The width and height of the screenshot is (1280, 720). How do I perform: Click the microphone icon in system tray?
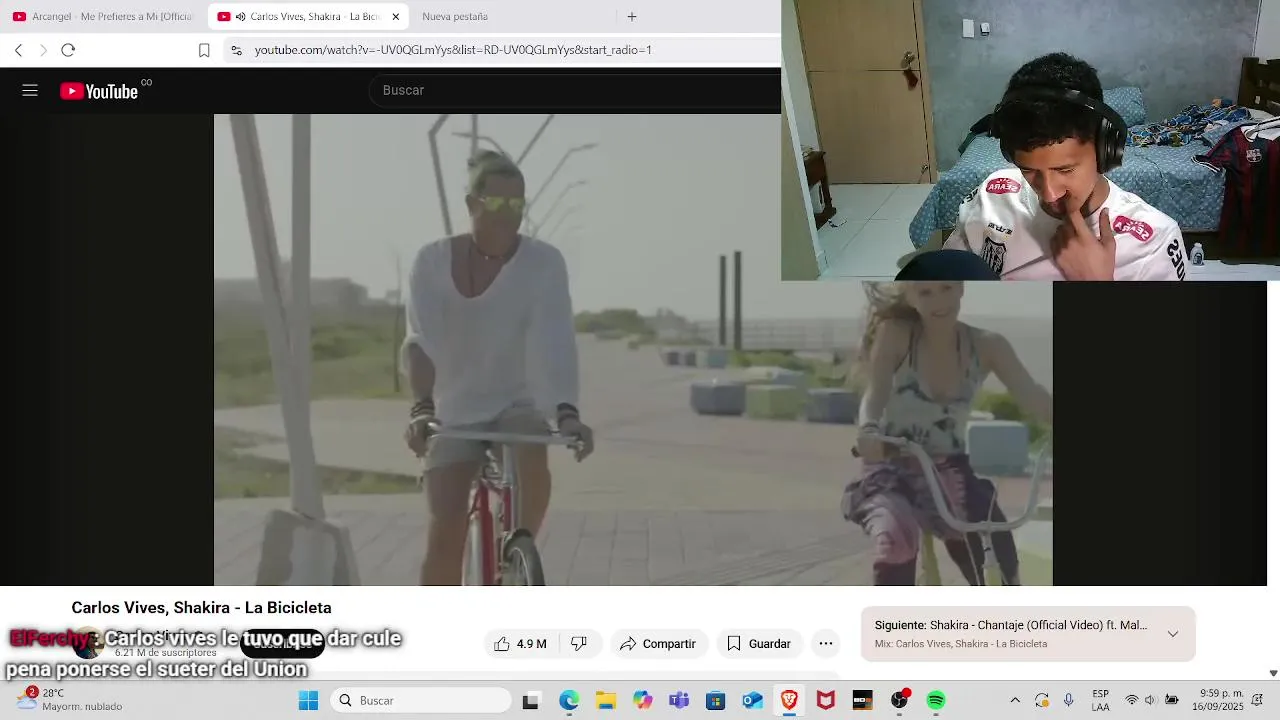[1069, 701]
